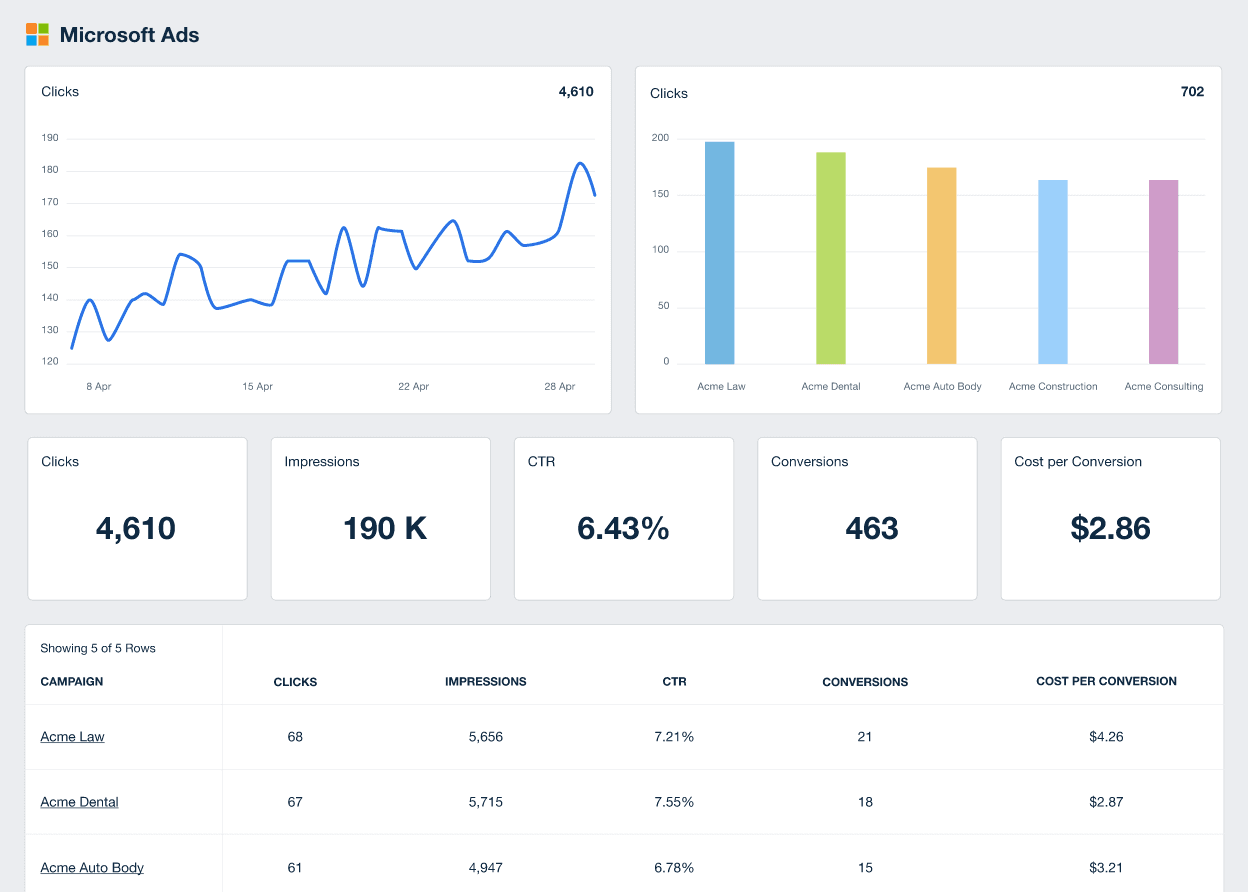The width and height of the screenshot is (1248, 892).
Task: Click the CTR card showing 6.43%
Action: 623,518
